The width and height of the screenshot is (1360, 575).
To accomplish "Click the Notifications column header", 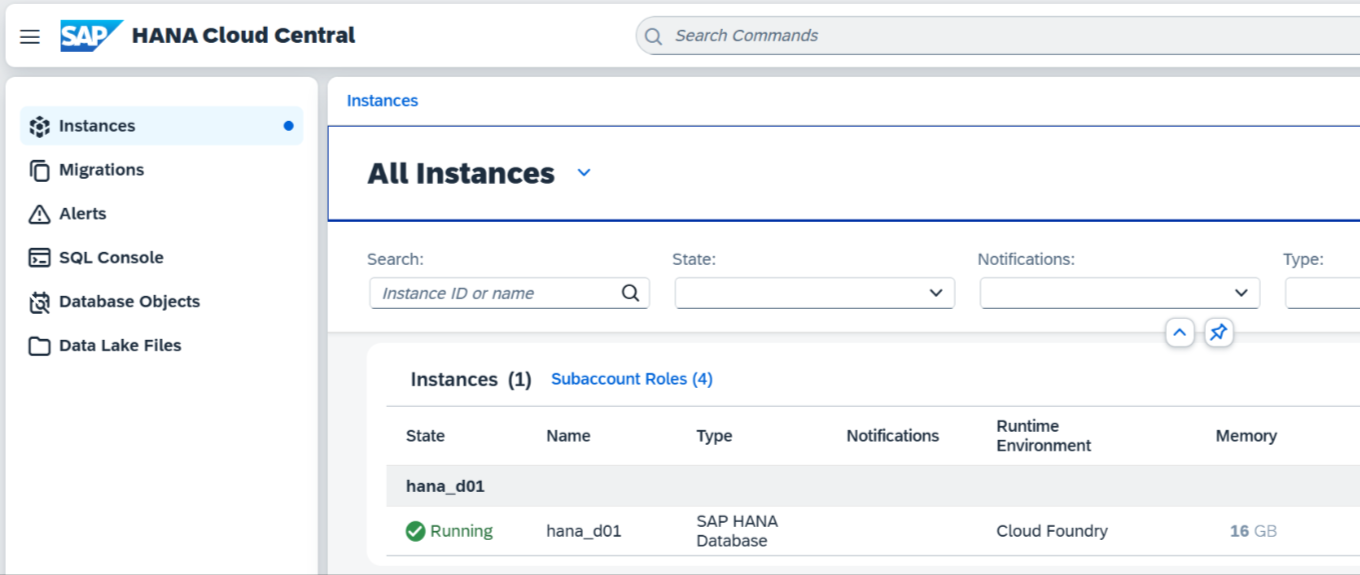I will [893, 436].
